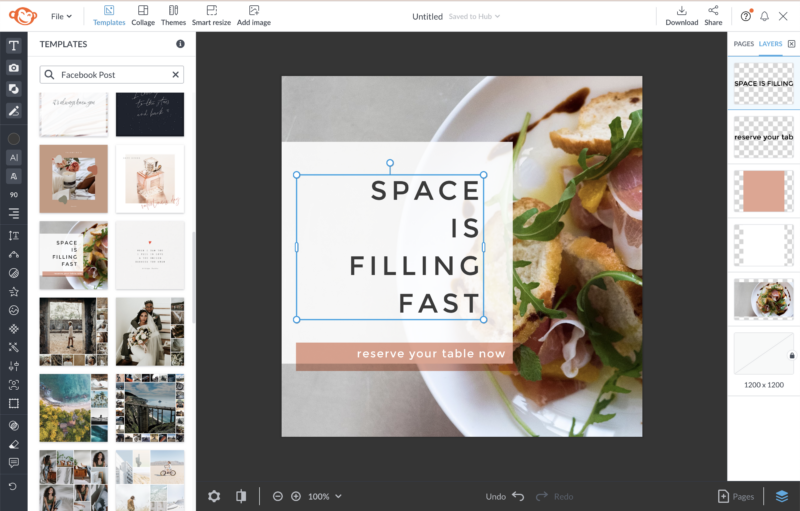Open the line height spacing icon
Viewport: 800px width, 511px height.
[x=14, y=236]
